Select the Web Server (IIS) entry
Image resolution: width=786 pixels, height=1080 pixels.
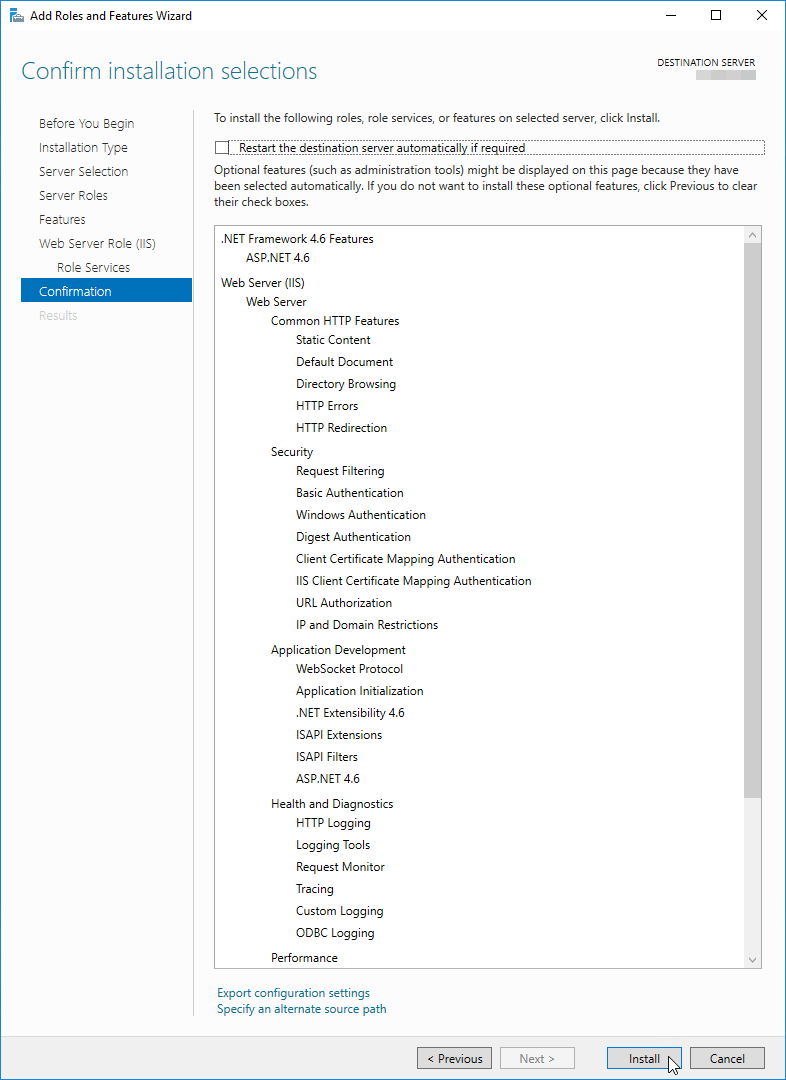262,282
